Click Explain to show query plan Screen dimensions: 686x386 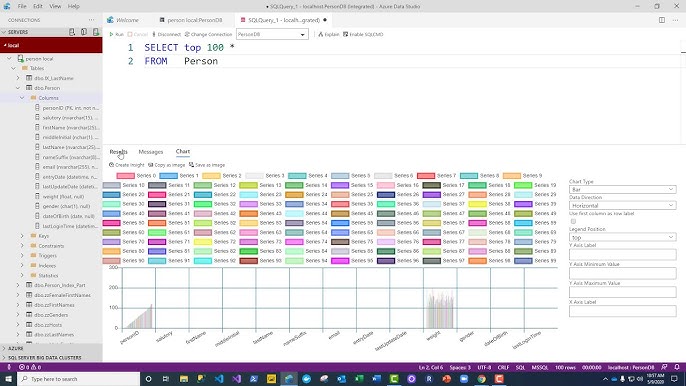[329, 34]
